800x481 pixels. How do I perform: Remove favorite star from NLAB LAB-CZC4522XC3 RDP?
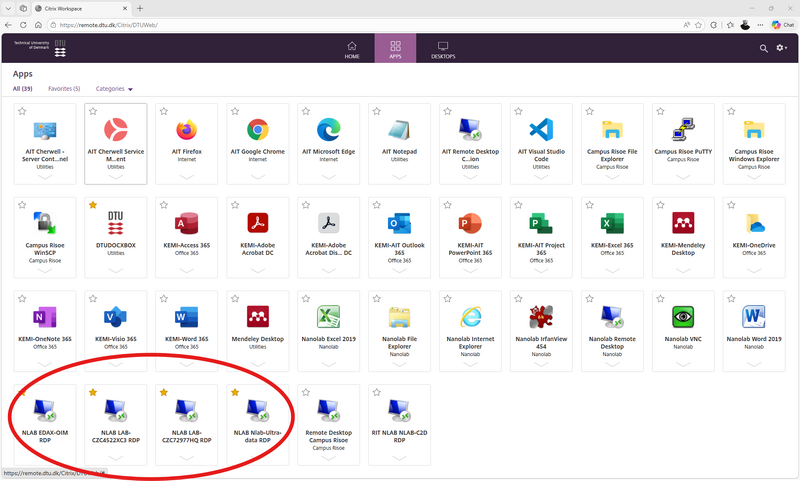[93, 392]
